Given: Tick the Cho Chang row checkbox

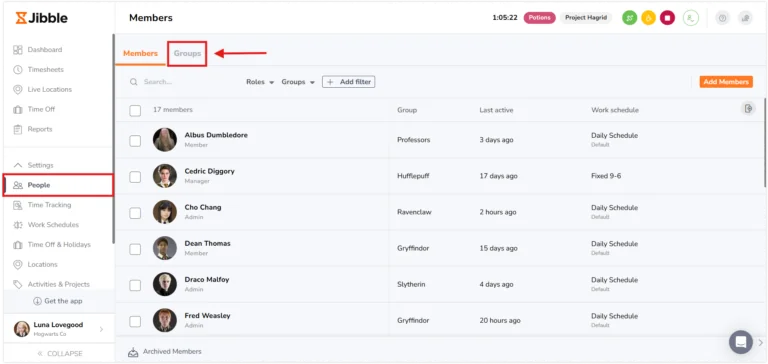Looking at the screenshot, I should point(135,213).
